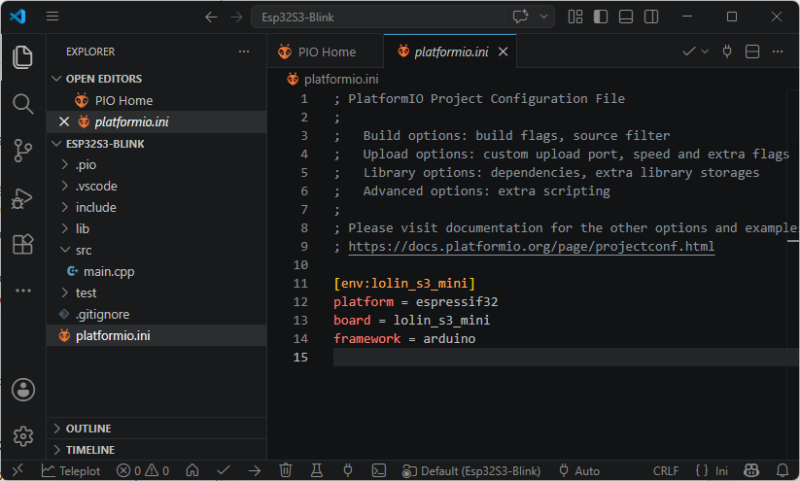Split the editor layout
This screenshot has height=481, width=800.
pos(753,52)
